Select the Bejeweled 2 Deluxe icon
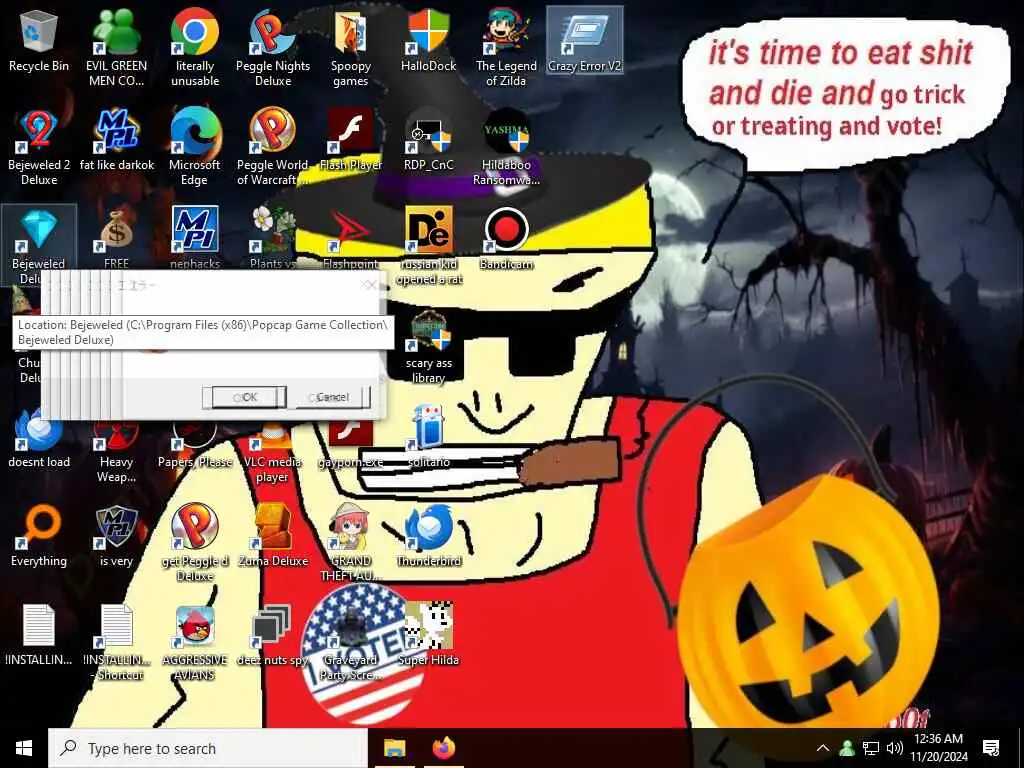The width and height of the screenshot is (1024, 768). [x=39, y=147]
